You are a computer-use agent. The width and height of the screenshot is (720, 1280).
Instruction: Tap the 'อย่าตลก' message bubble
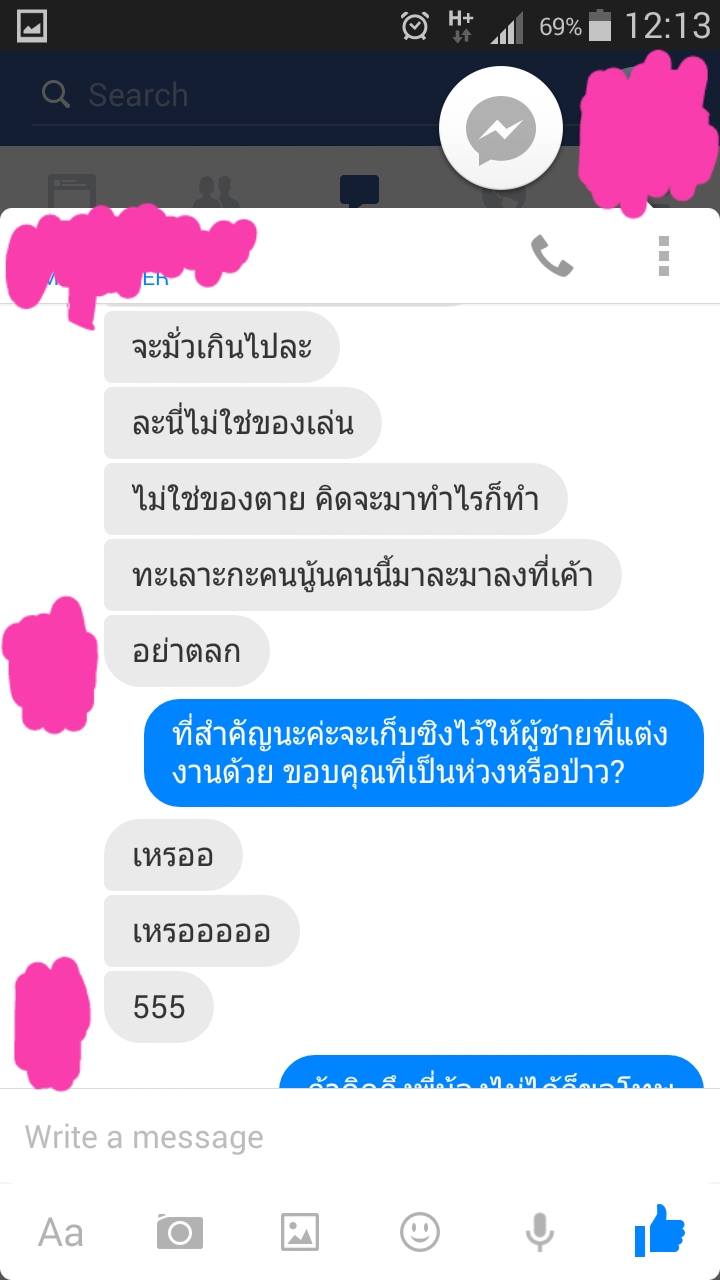point(187,651)
